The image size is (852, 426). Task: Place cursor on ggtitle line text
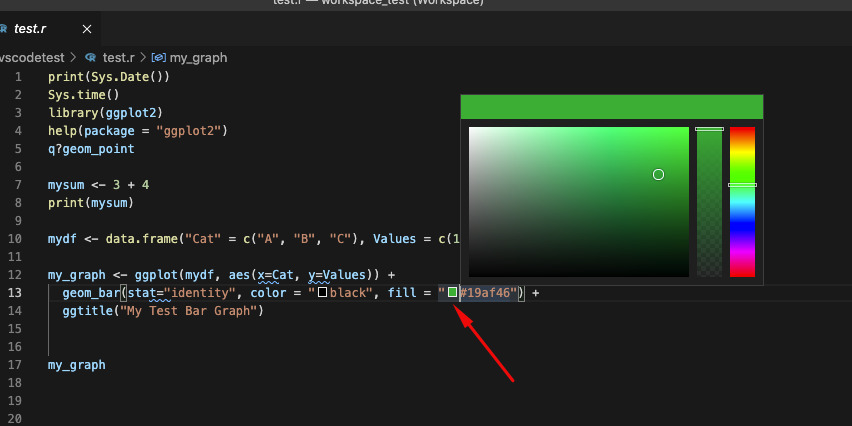pyautogui.click(x=160, y=311)
